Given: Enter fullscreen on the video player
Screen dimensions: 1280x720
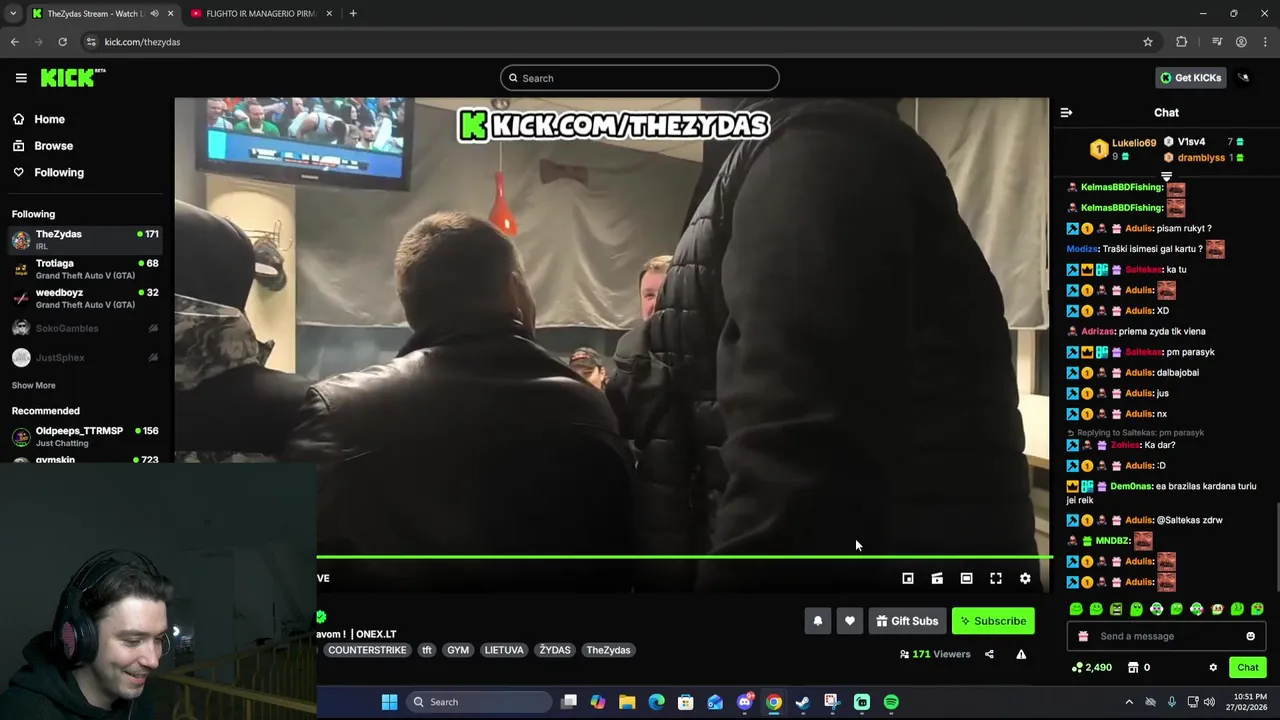Looking at the screenshot, I should click(996, 578).
